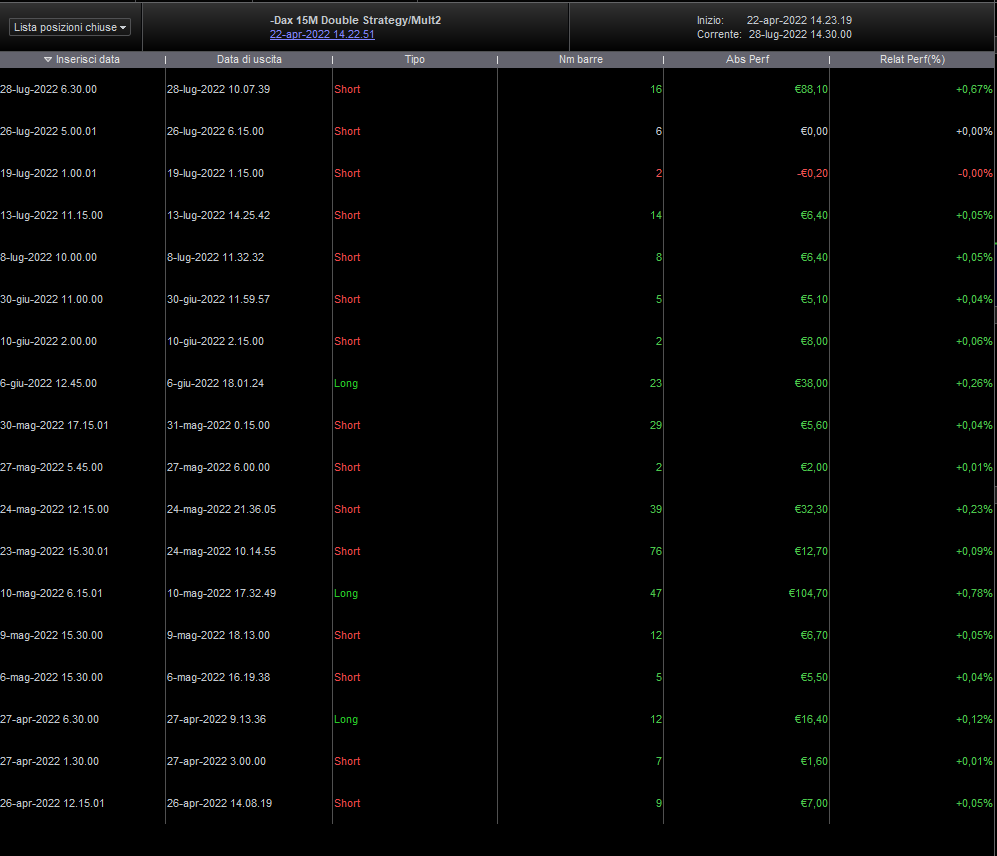
Task: Select entry date 10-mag-2022 6.15.01
Action: [52, 593]
